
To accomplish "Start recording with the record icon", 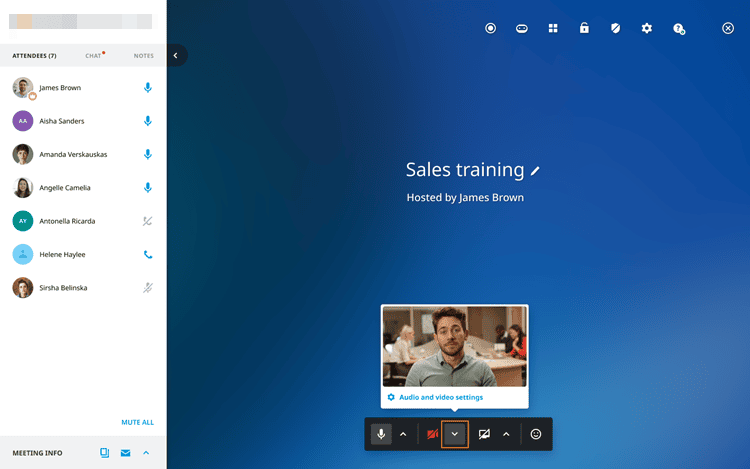I will [x=491, y=28].
